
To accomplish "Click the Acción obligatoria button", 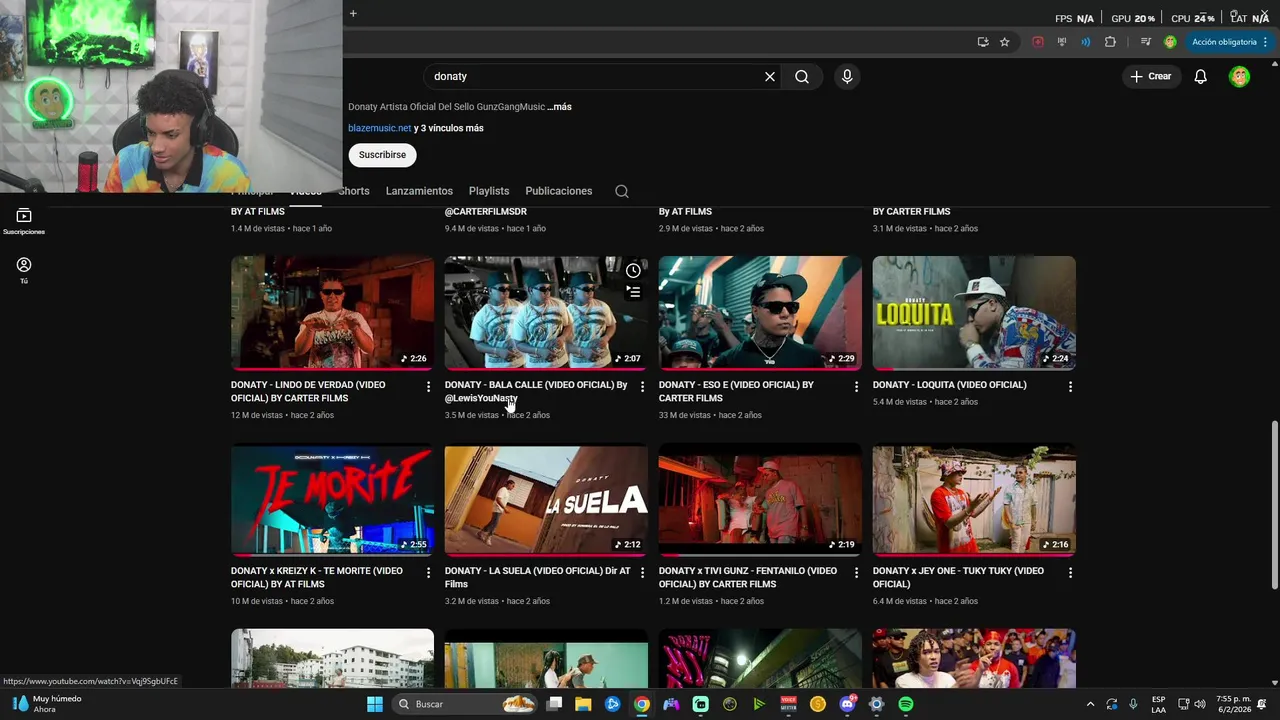I will [x=1230, y=42].
